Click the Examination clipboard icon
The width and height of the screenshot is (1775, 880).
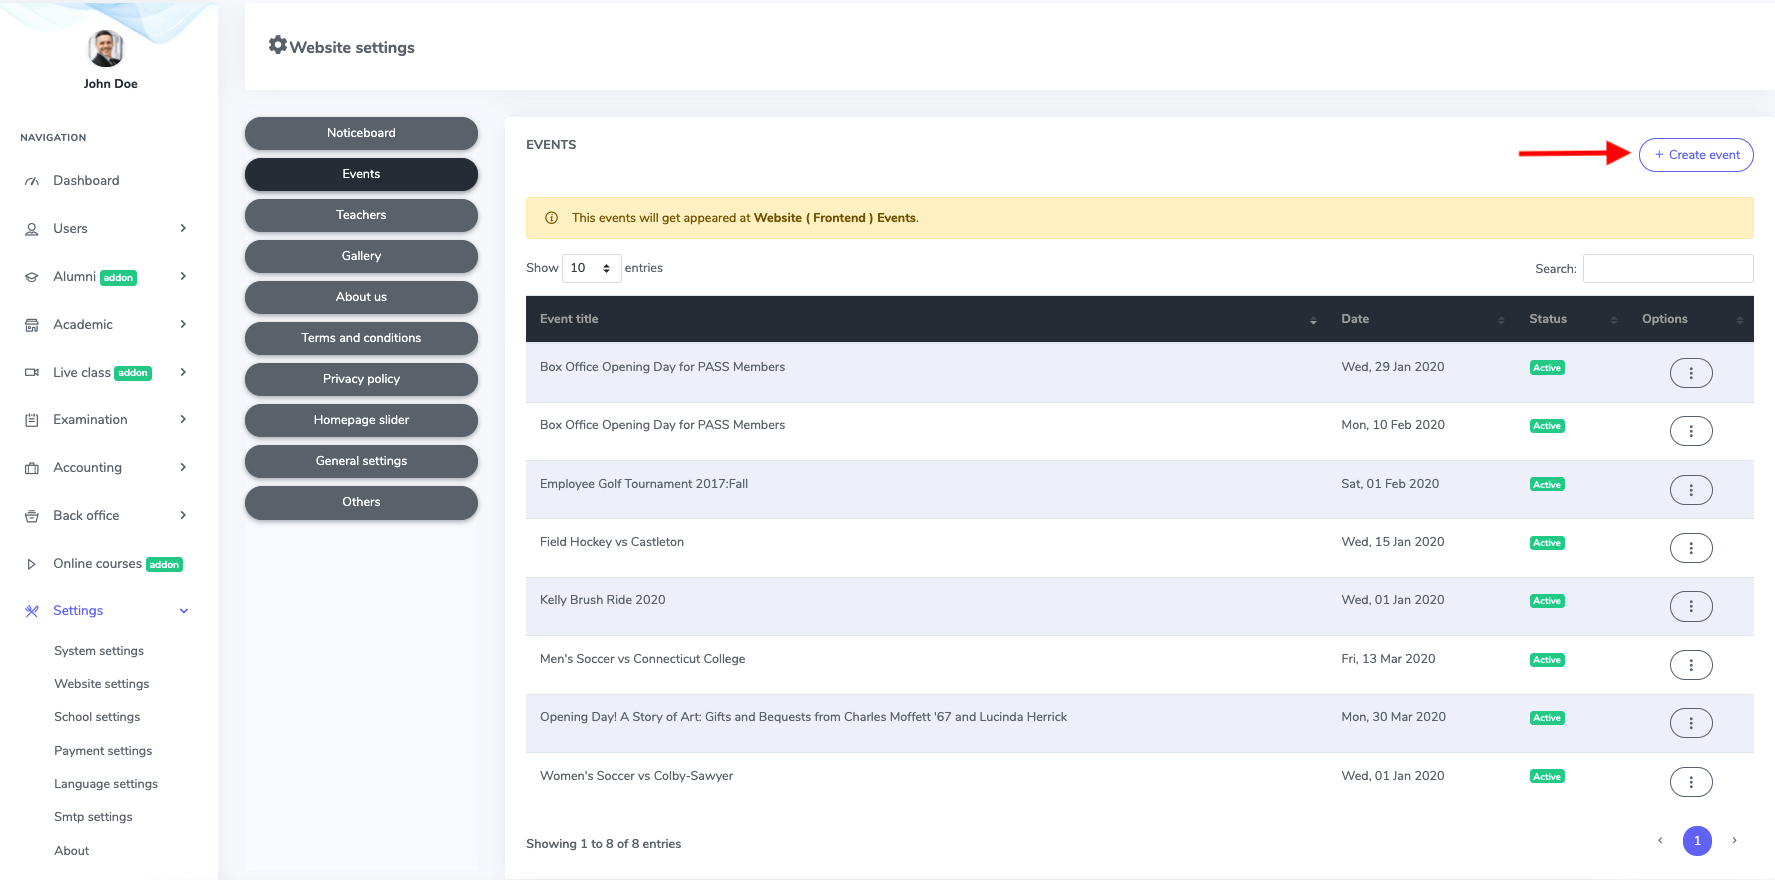[32, 420]
